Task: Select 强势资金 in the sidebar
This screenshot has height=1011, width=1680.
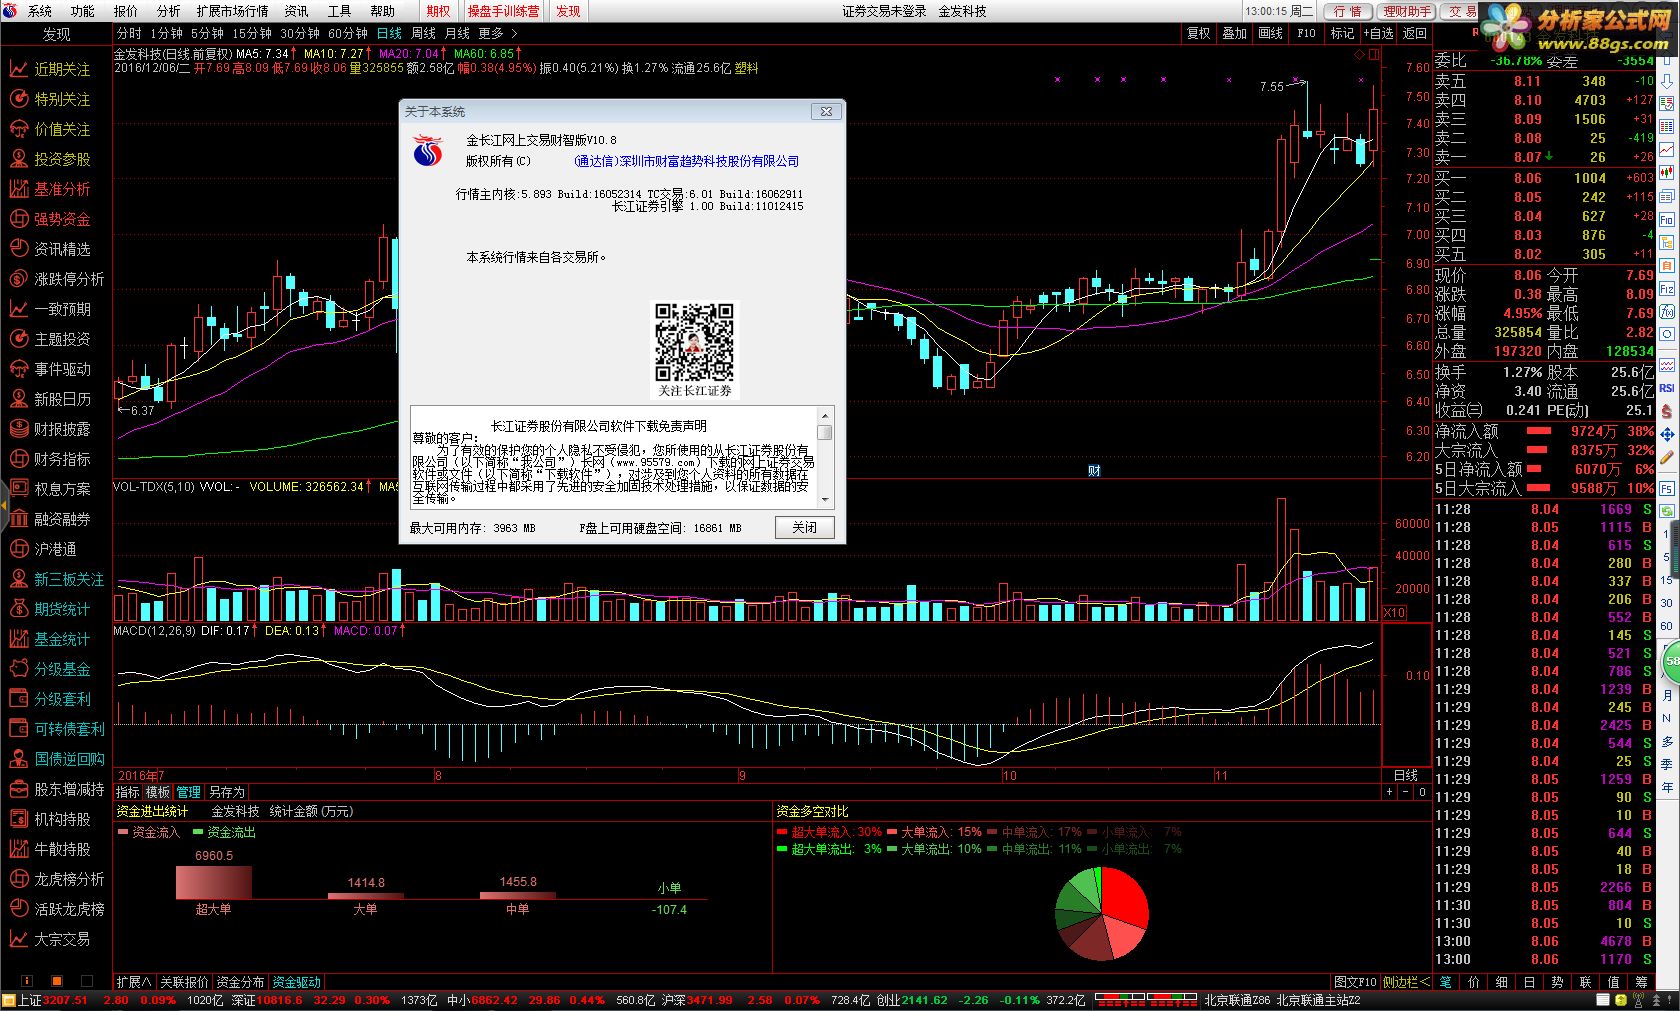Action: click(51, 219)
